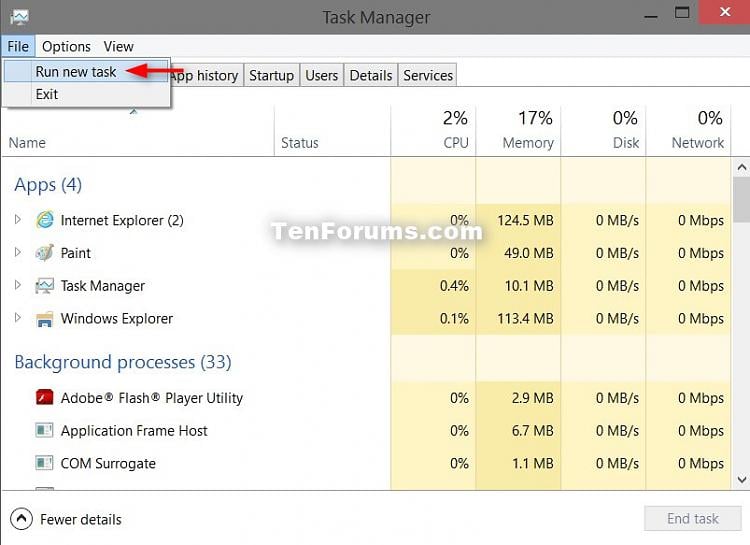Viewport: 750px width, 545px height.
Task: Click the 6.7 MB memory value
Action: click(x=532, y=431)
